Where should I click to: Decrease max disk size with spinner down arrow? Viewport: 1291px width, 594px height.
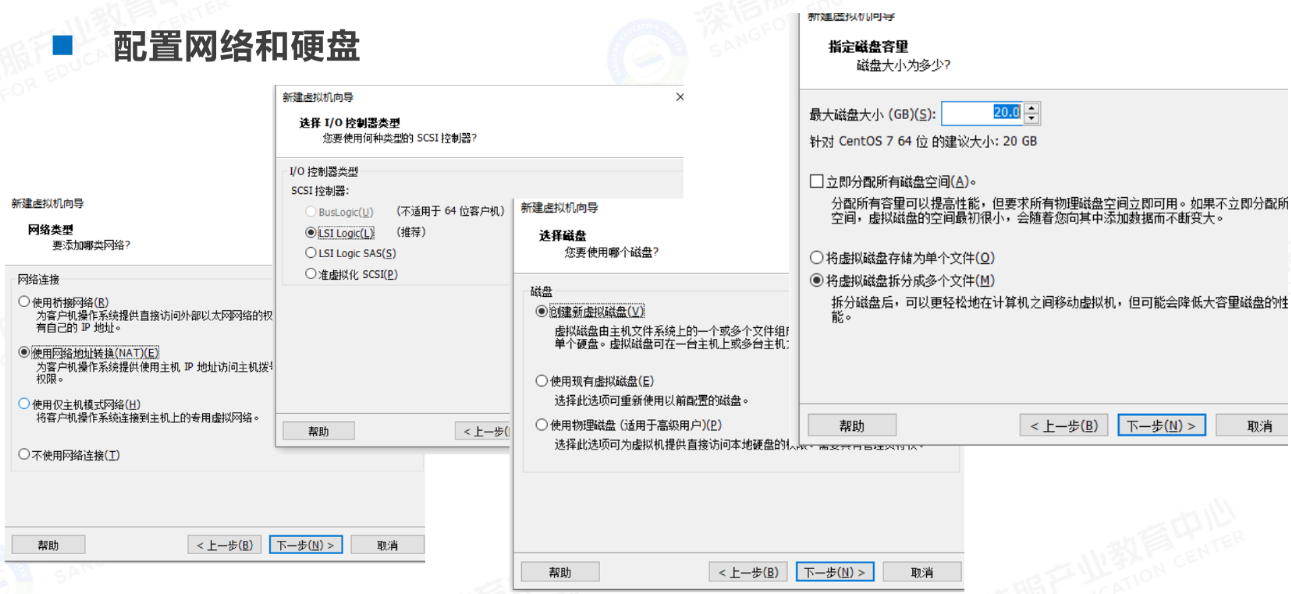click(x=1032, y=118)
